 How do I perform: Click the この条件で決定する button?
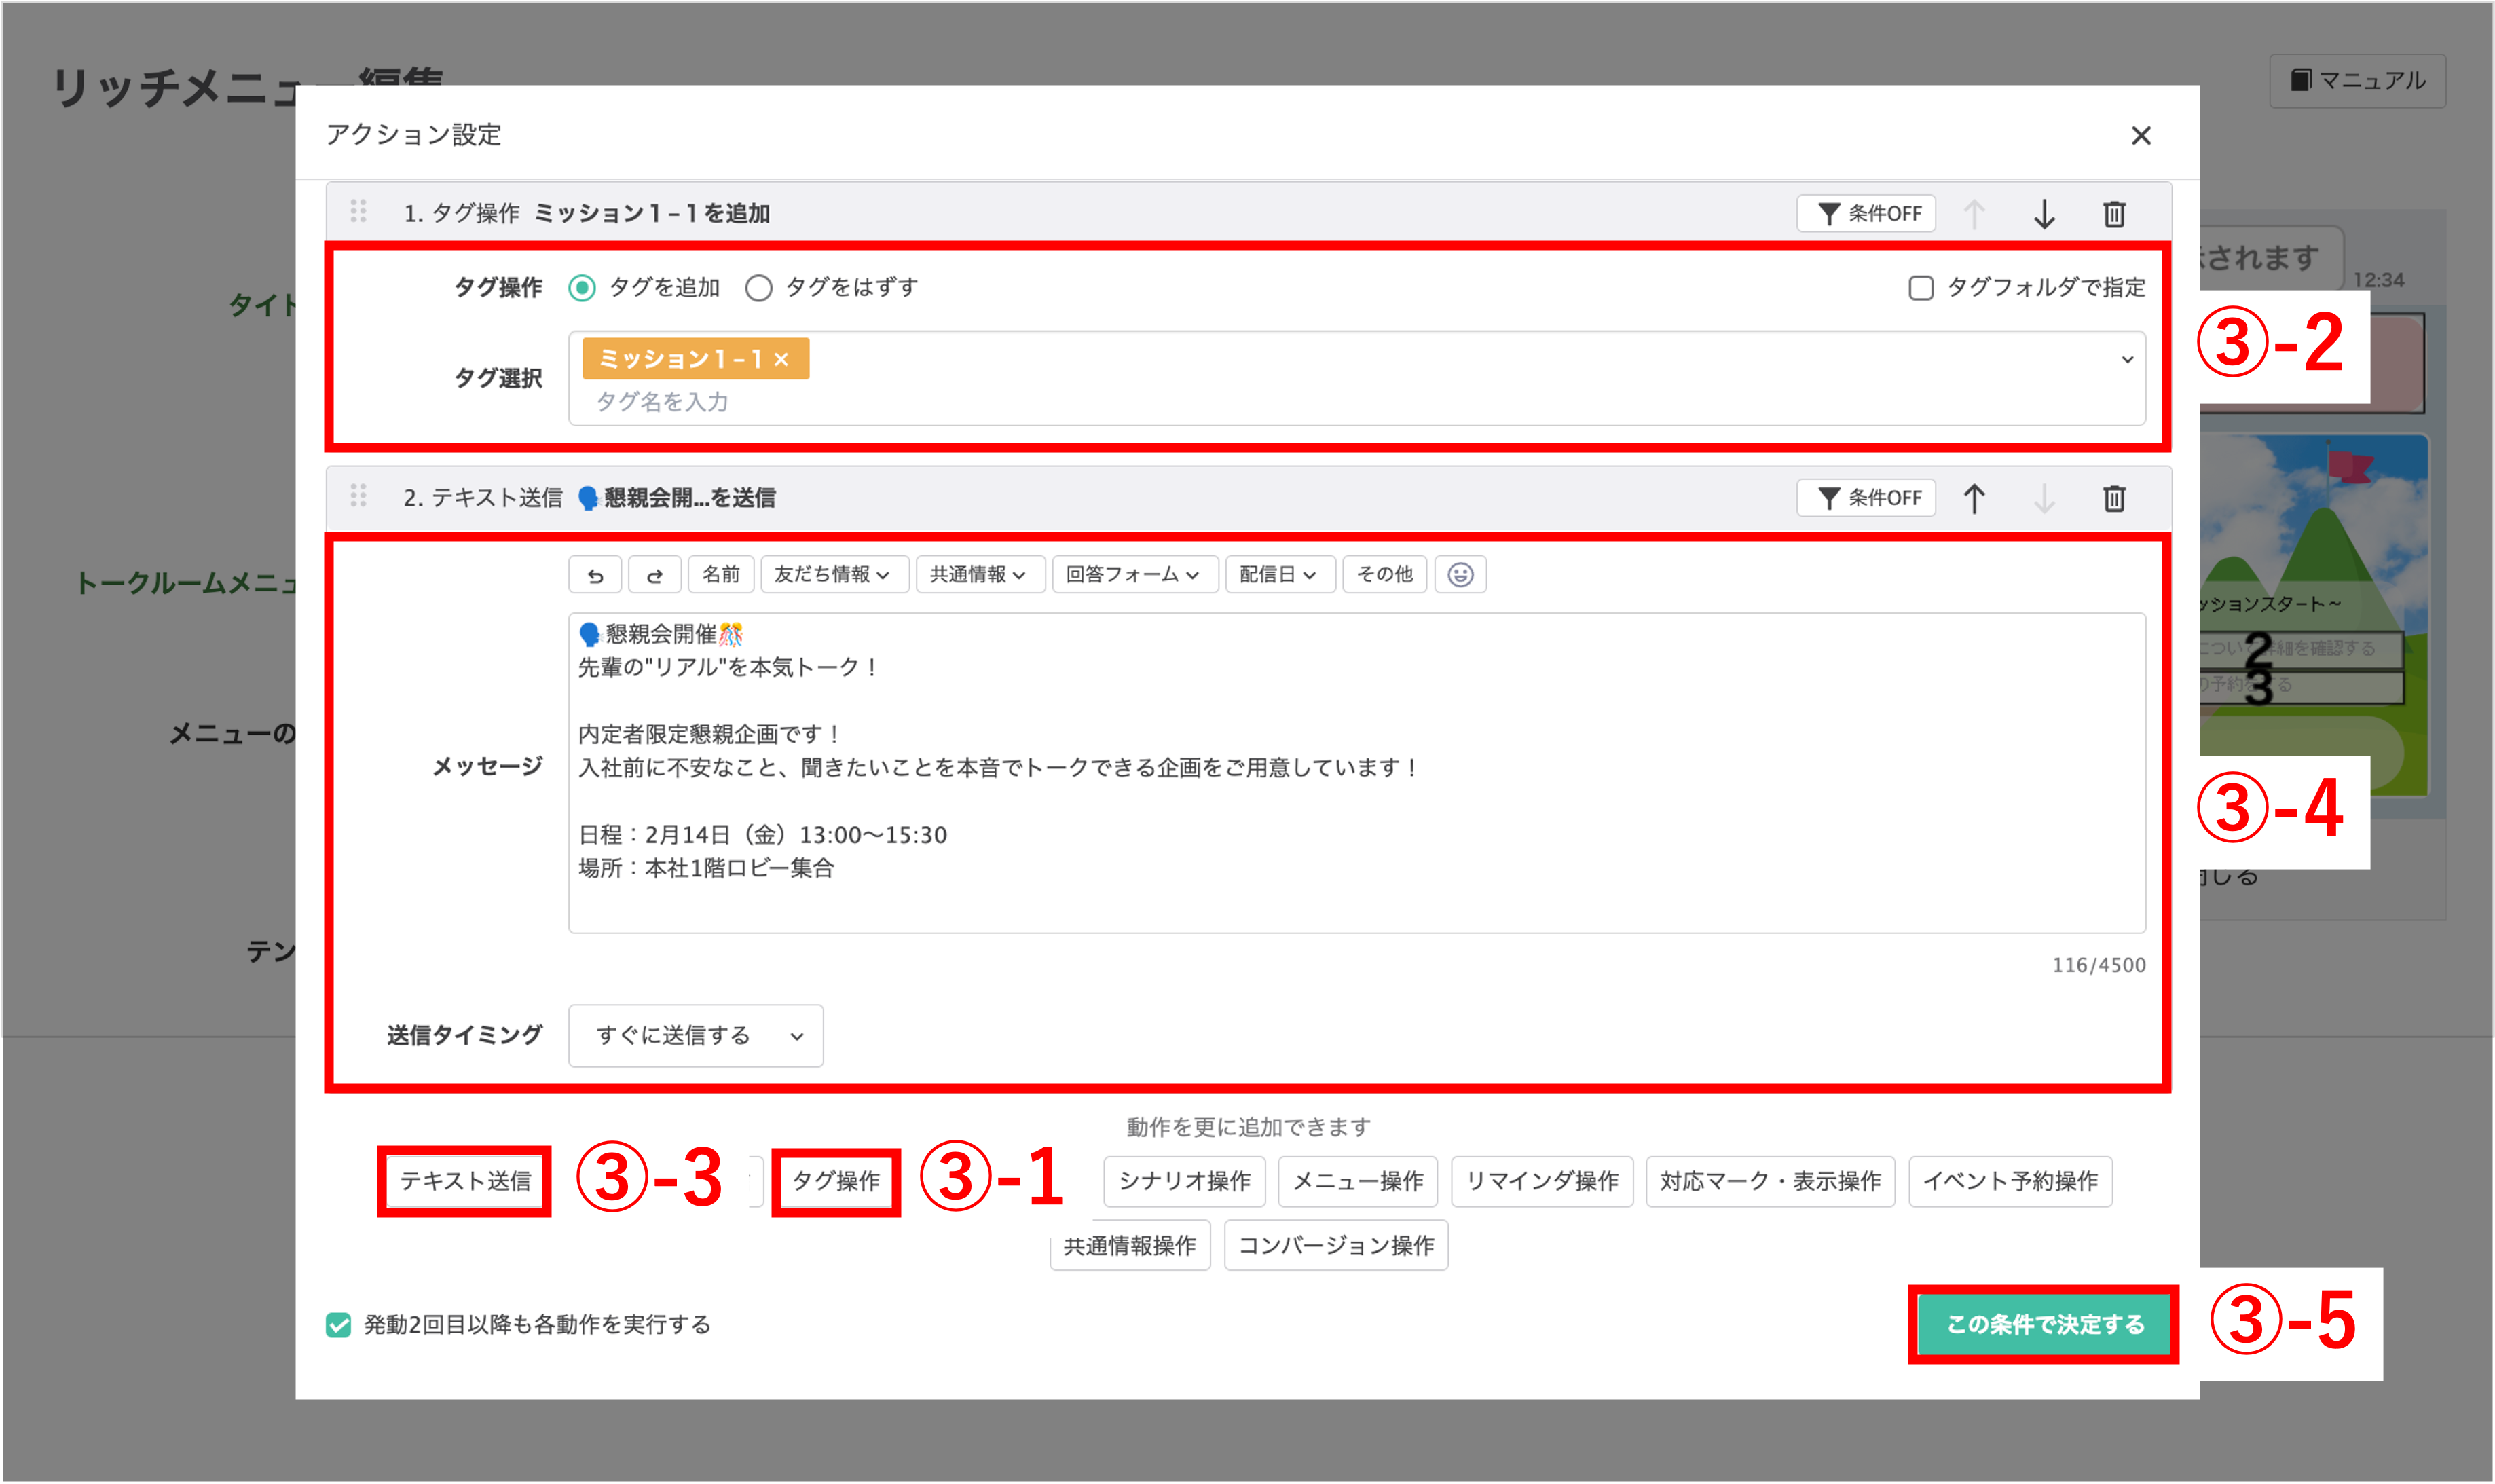(x=2044, y=1324)
